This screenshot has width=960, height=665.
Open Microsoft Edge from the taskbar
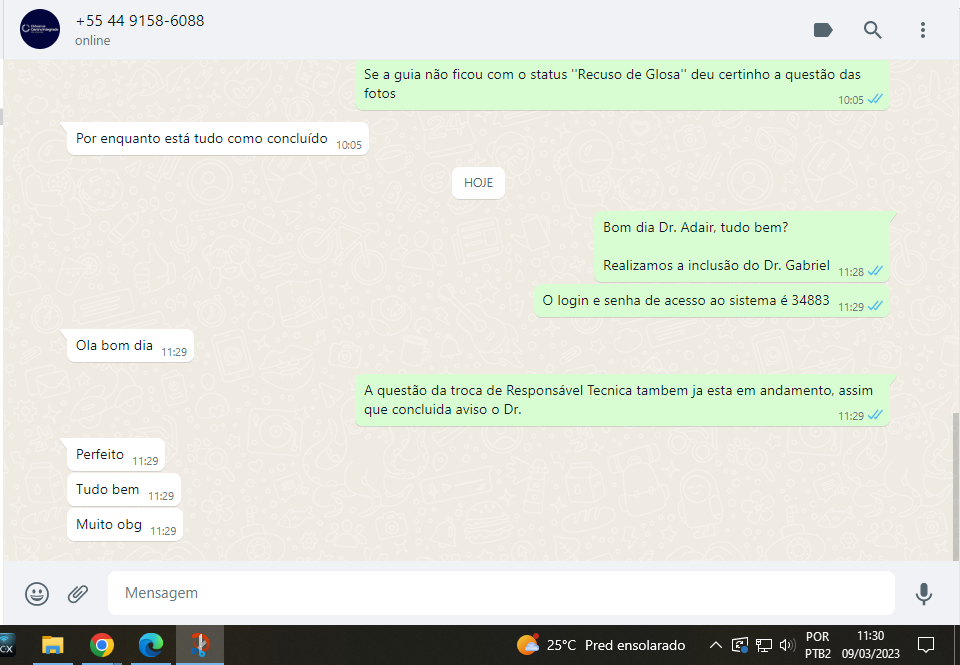coord(151,645)
